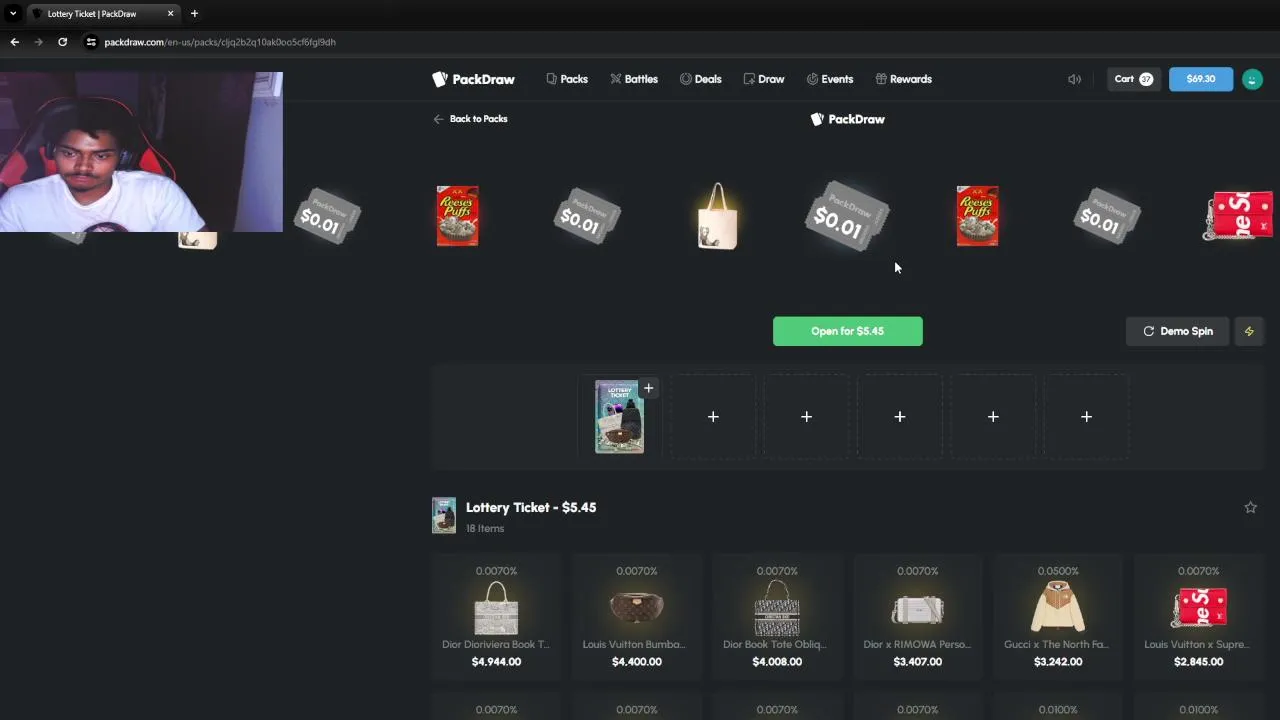
Task: Favorite the Lottery Ticket pack with star
Action: click(x=1250, y=508)
